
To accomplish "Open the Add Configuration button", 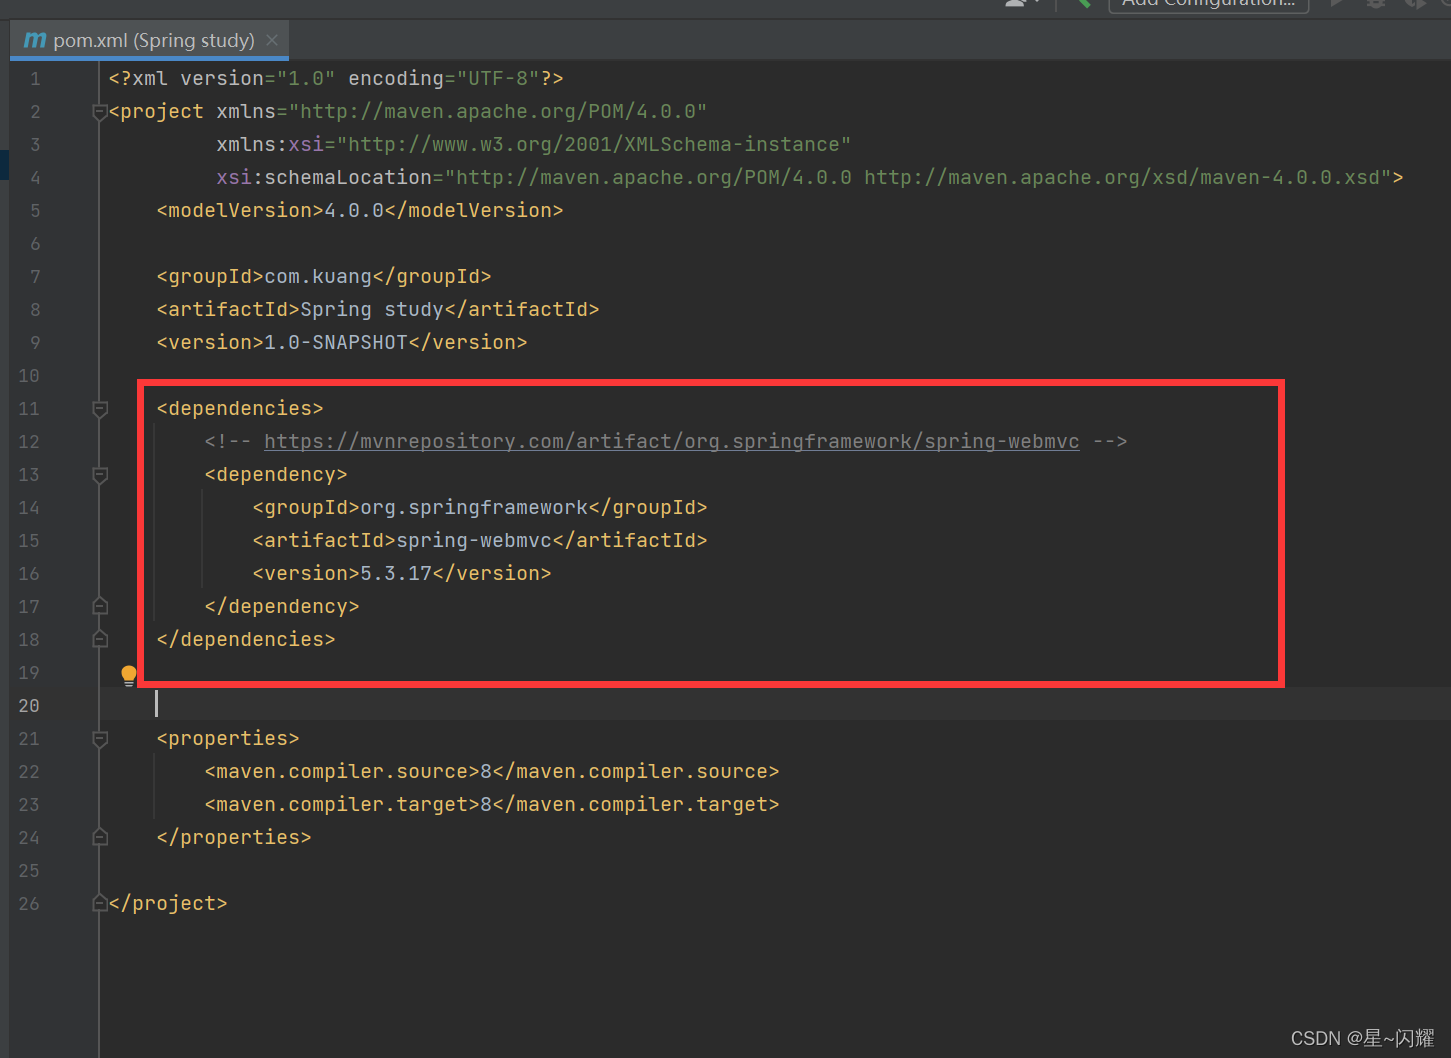I will pyautogui.click(x=1208, y=5).
